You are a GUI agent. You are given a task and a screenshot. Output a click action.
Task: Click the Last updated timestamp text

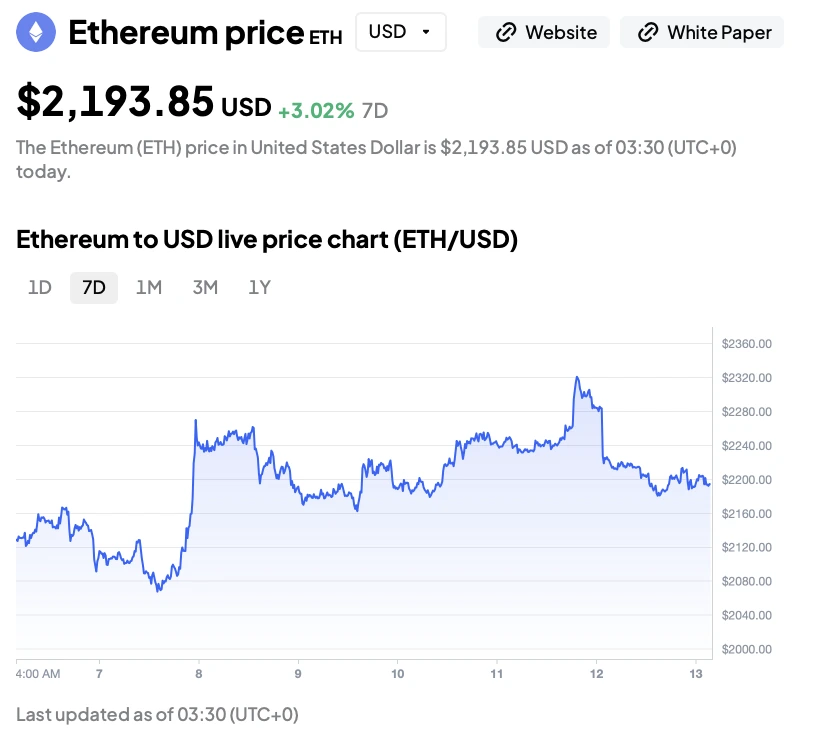[157, 714]
